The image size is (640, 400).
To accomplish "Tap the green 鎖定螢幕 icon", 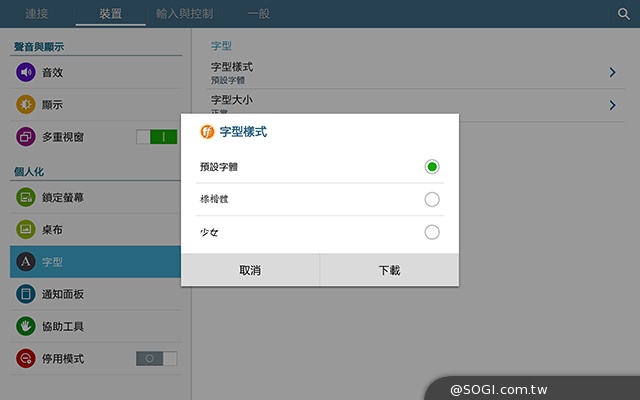I will point(26,197).
